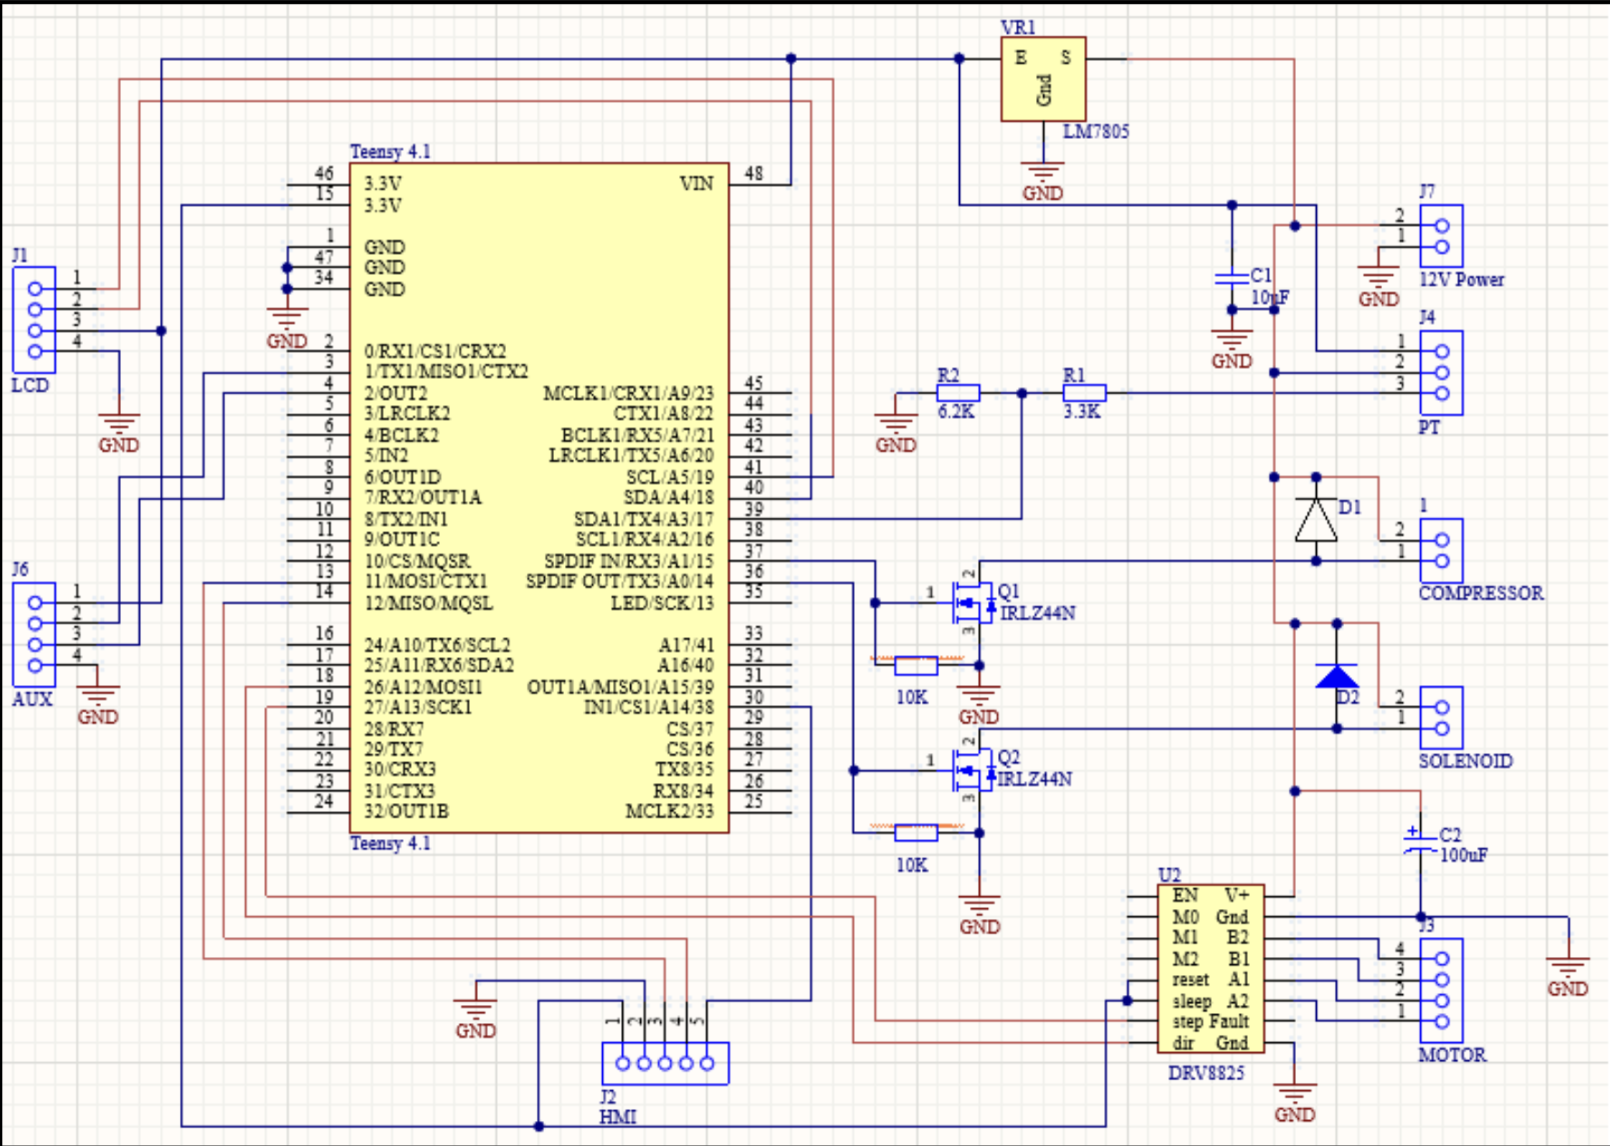1610x1146 pixels.
Task: Click the J2 HMI connector symbol
Action: tap(665, 1063)
